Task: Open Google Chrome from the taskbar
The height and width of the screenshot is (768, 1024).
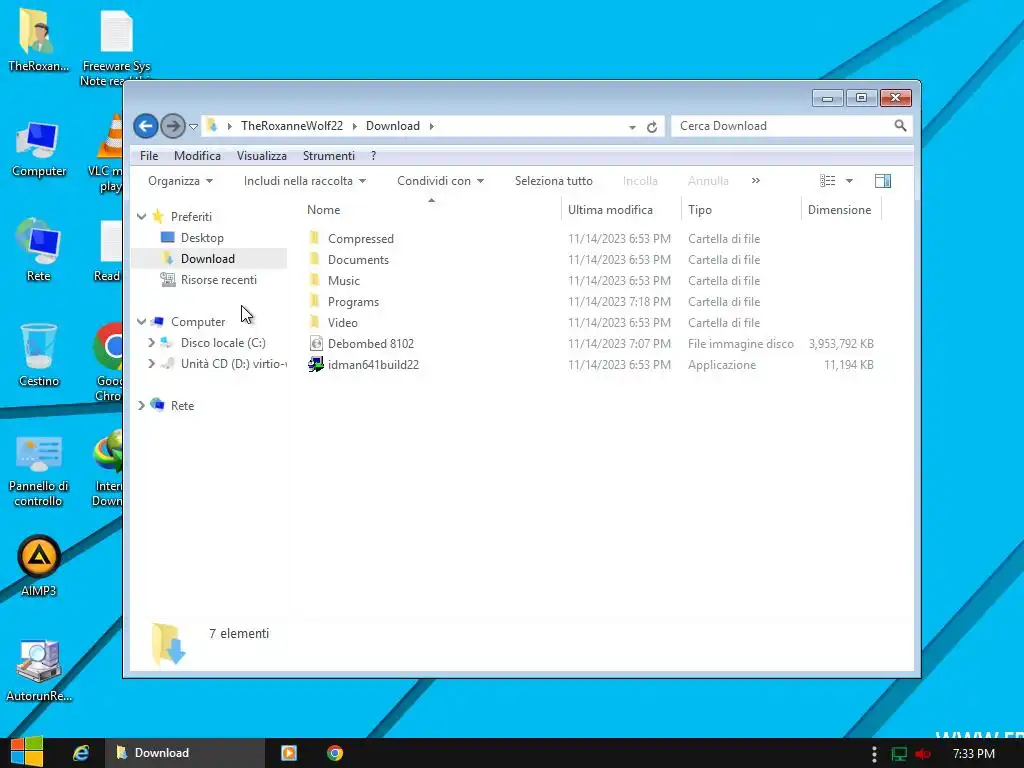Action: click(x=334, y=753)
